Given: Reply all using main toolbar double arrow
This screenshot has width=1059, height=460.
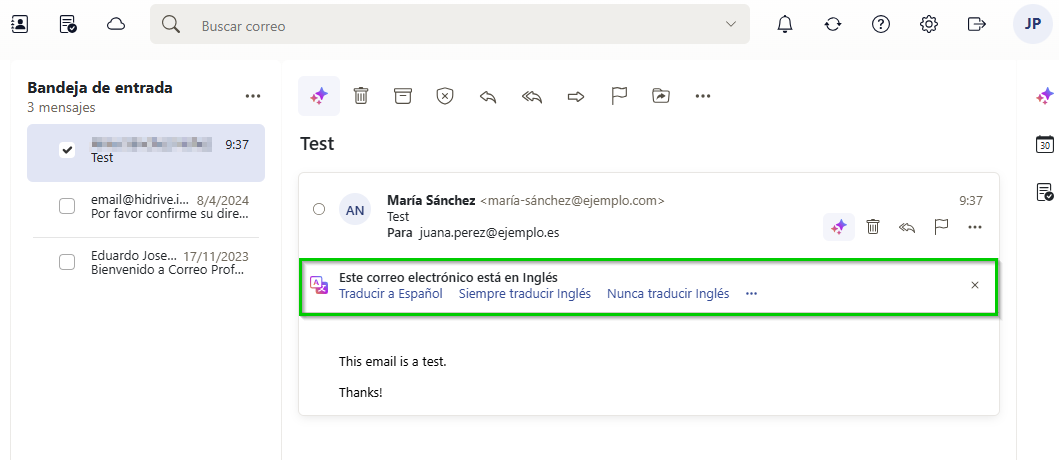Looking at the screenshot, I should 532,97.
